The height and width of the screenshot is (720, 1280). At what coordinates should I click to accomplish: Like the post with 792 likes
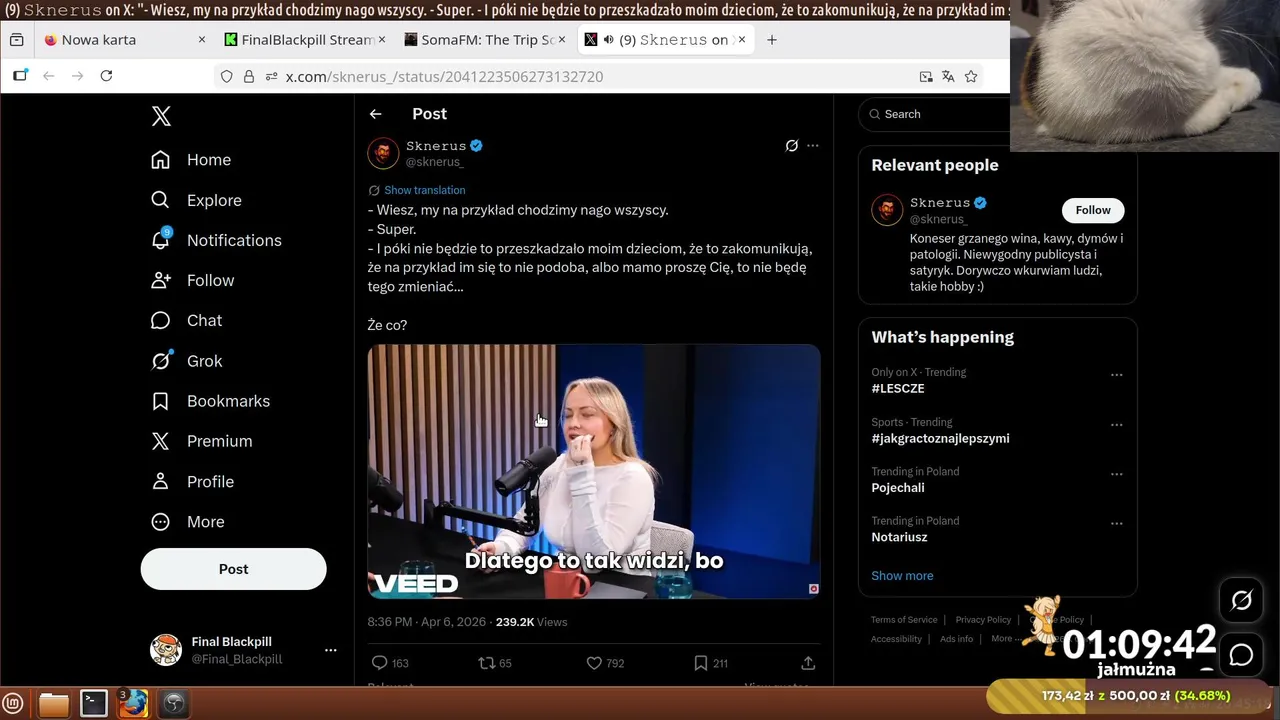(604, 663)
